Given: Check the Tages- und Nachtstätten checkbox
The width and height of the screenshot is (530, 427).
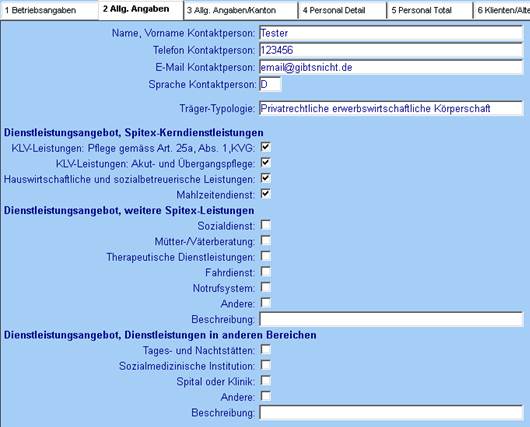Looking at the screenshot, I should point(266,350).
